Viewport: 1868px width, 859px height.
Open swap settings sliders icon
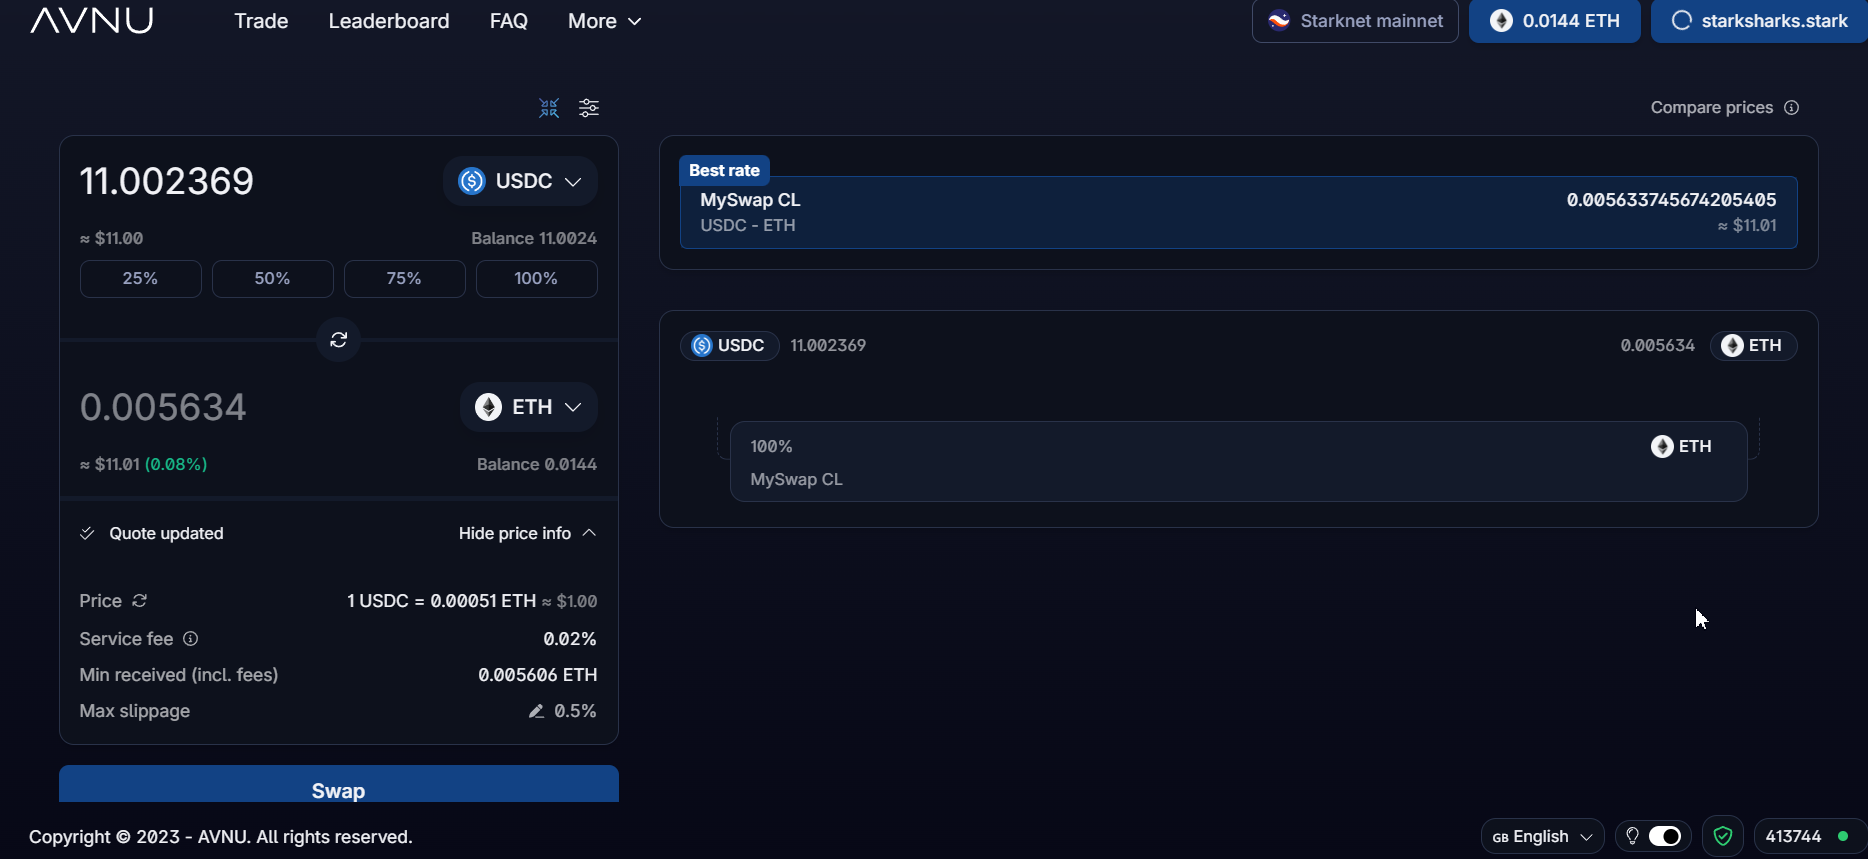(x=589, y=108)
